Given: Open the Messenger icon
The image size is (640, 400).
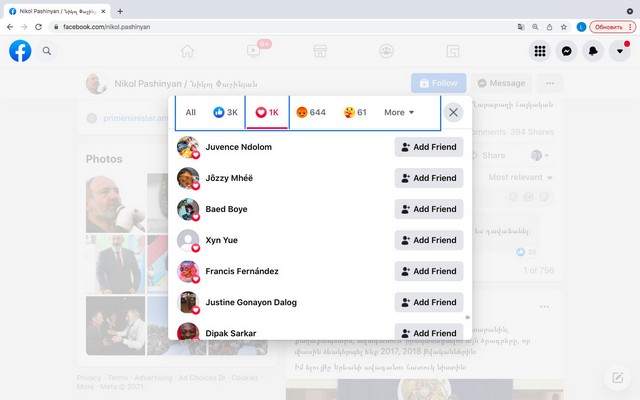Looking at the screenshot, I should (567, 51).
